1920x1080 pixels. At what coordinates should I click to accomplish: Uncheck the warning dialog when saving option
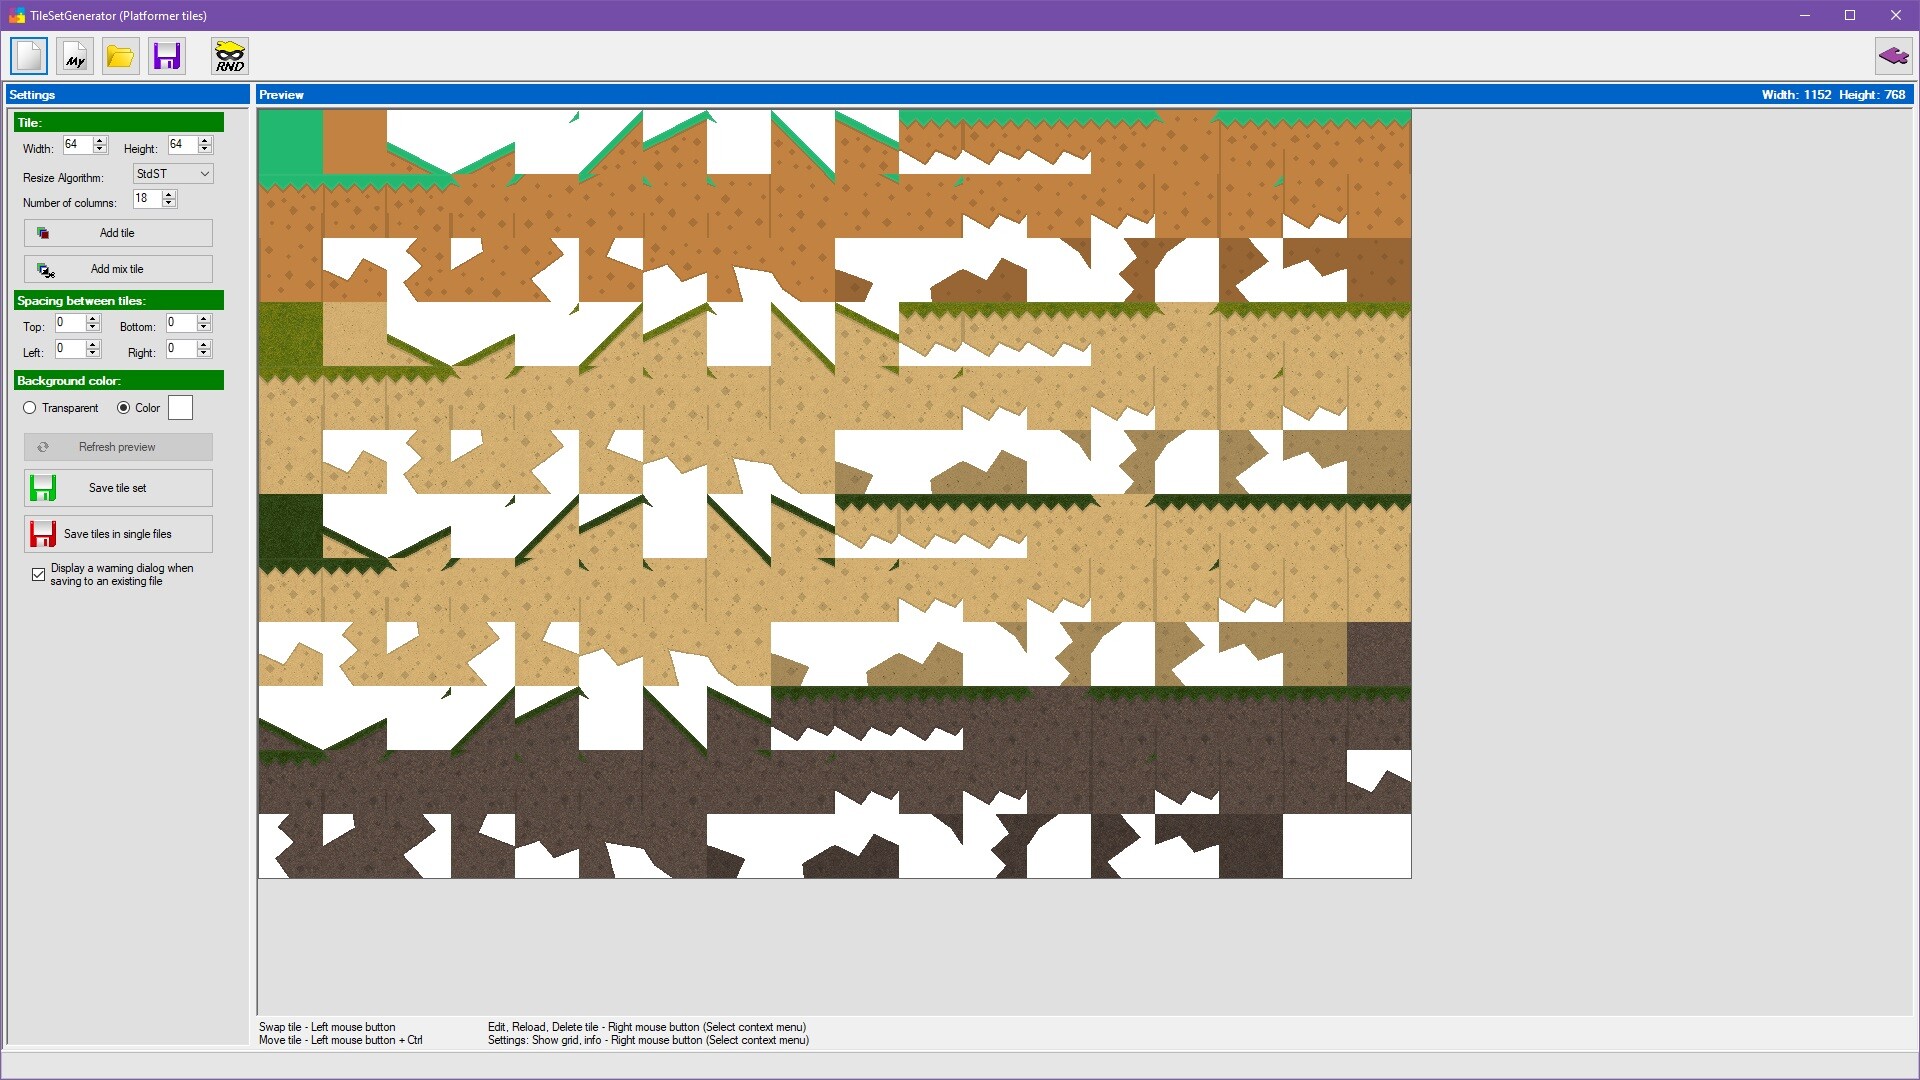(38, 574)
